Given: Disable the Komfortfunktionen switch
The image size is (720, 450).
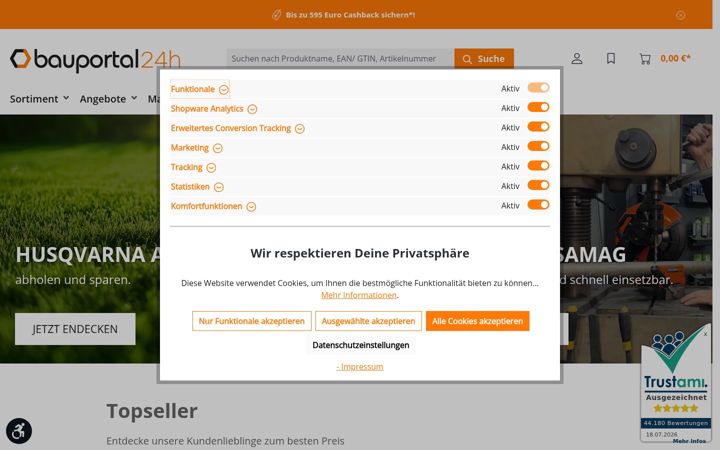Looking at the screenshot, I should click(x=538, y=205).
